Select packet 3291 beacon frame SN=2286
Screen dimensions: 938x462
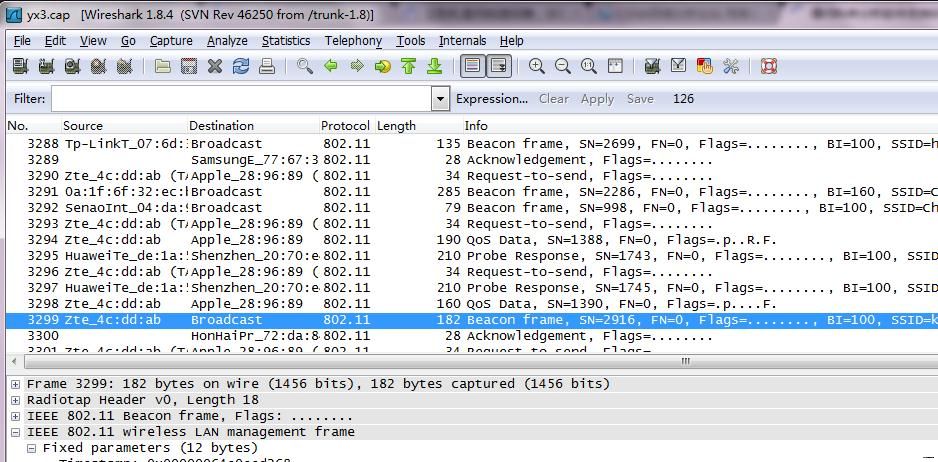point(472,192)
